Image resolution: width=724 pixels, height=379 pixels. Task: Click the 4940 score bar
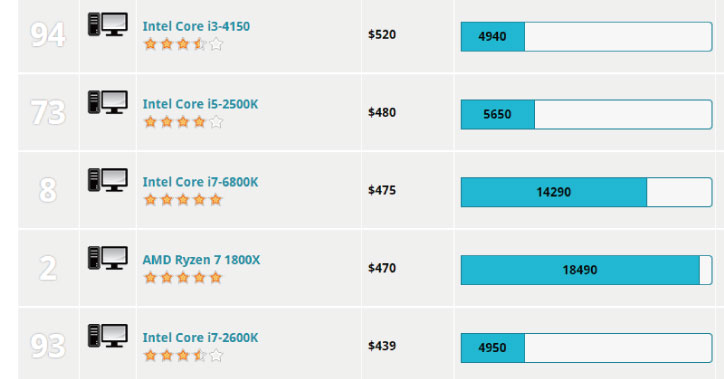586,36
